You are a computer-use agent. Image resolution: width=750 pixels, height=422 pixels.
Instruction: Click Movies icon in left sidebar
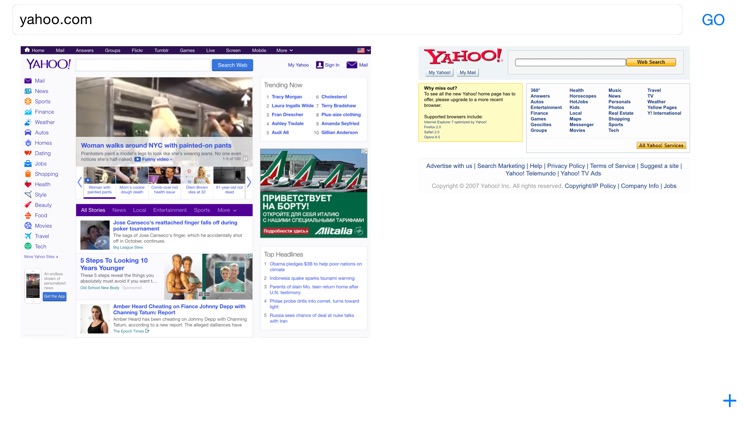[28, 226]
